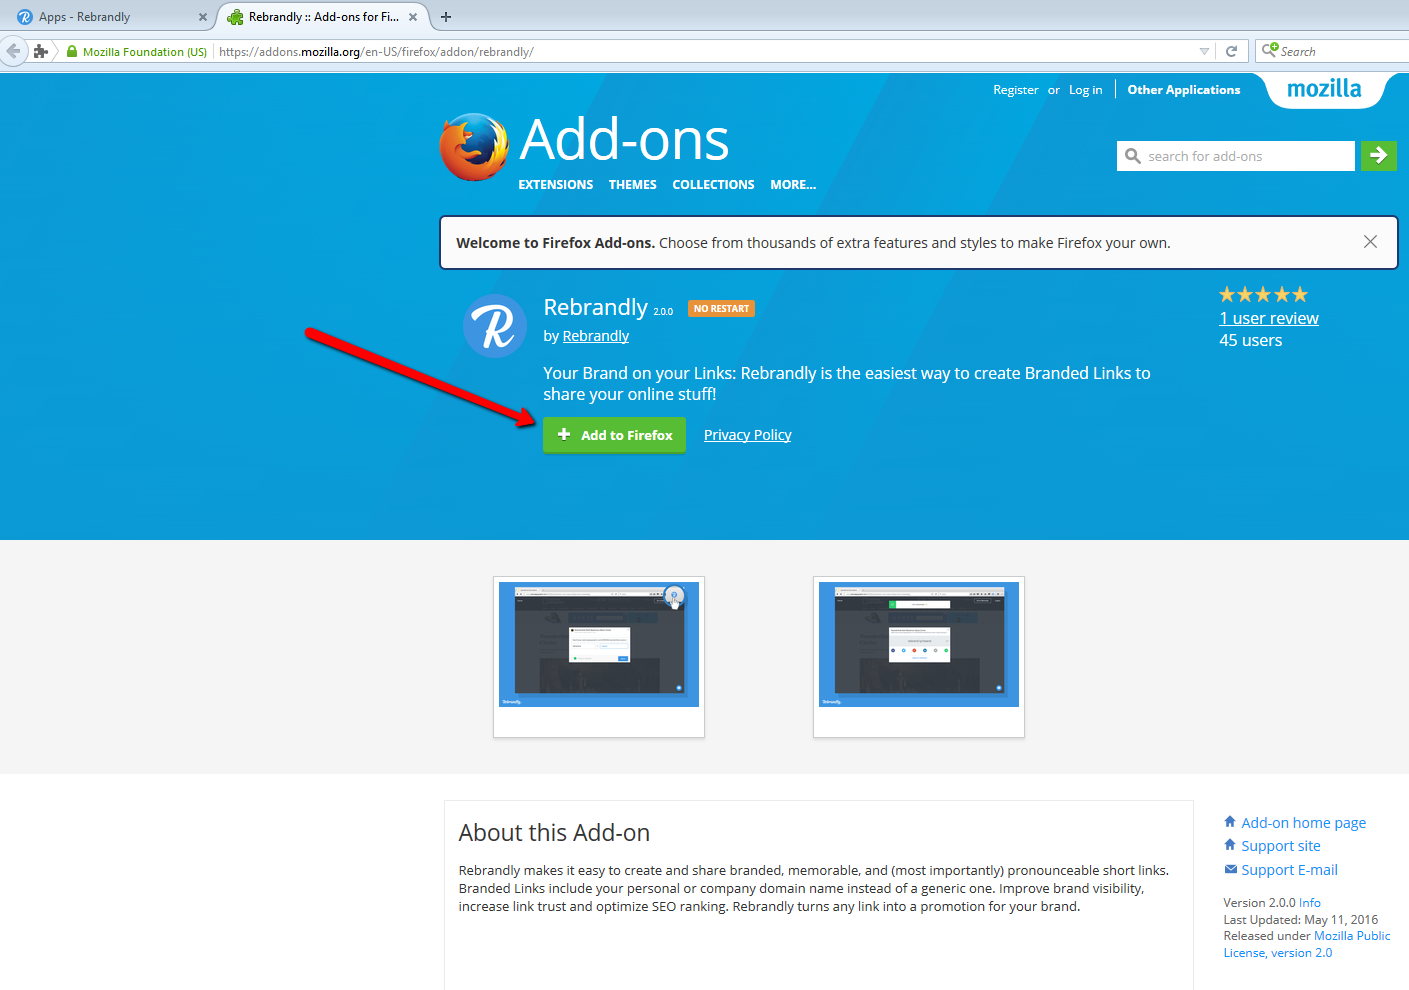The height and width of the screenshot is (990, 1409).
Task: Reload the page with the refresh icon
Action: point(1231,51)
